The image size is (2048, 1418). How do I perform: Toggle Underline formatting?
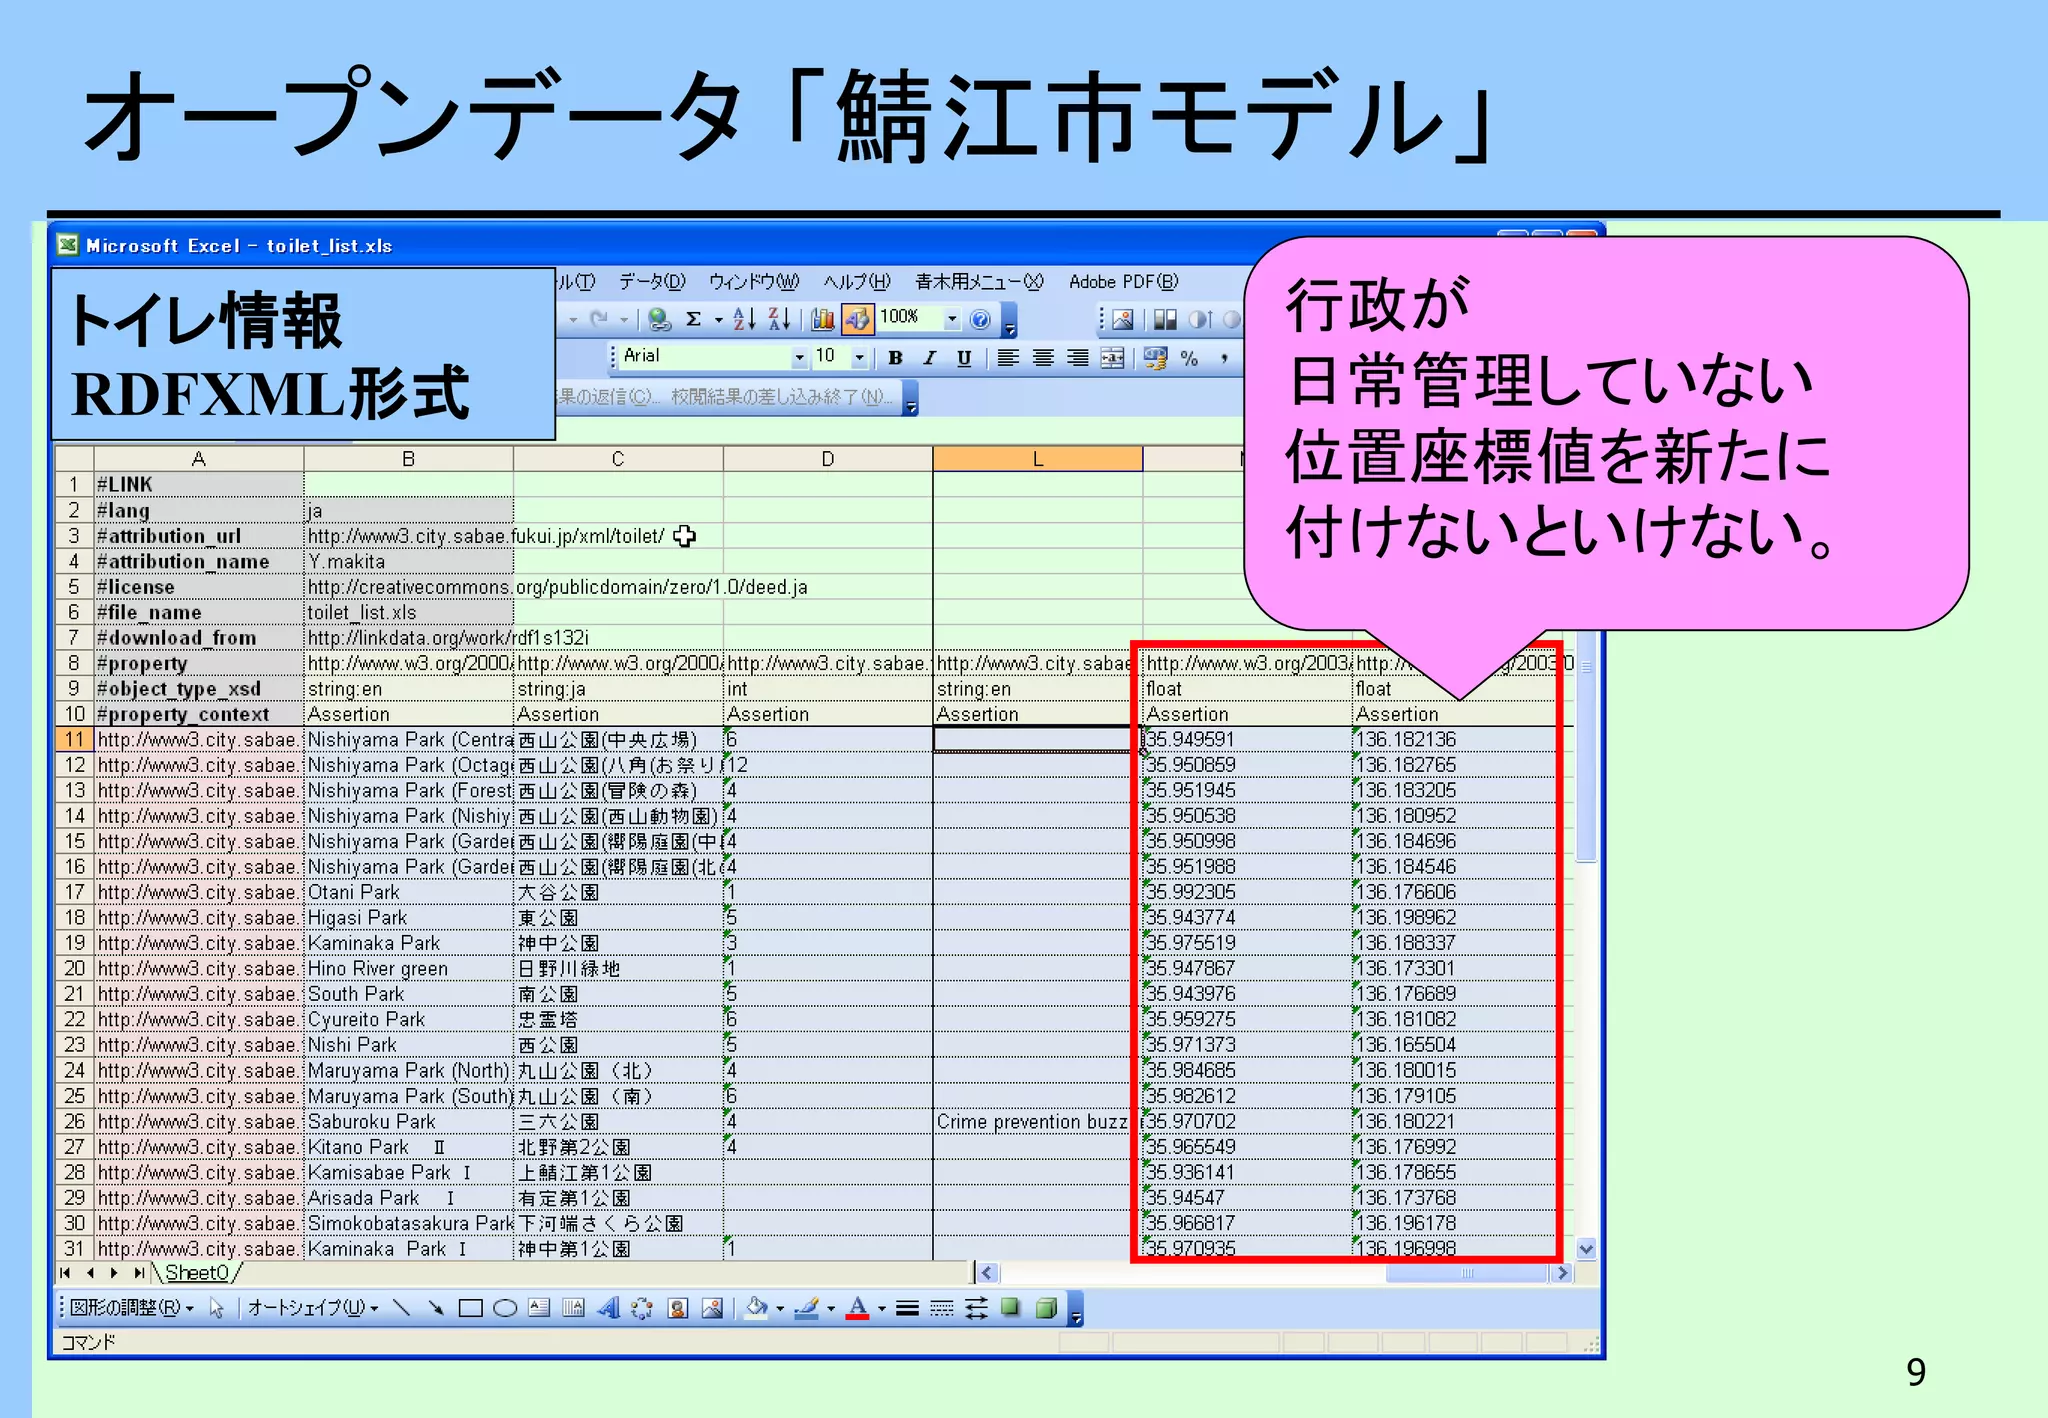(x=964, y=358)
